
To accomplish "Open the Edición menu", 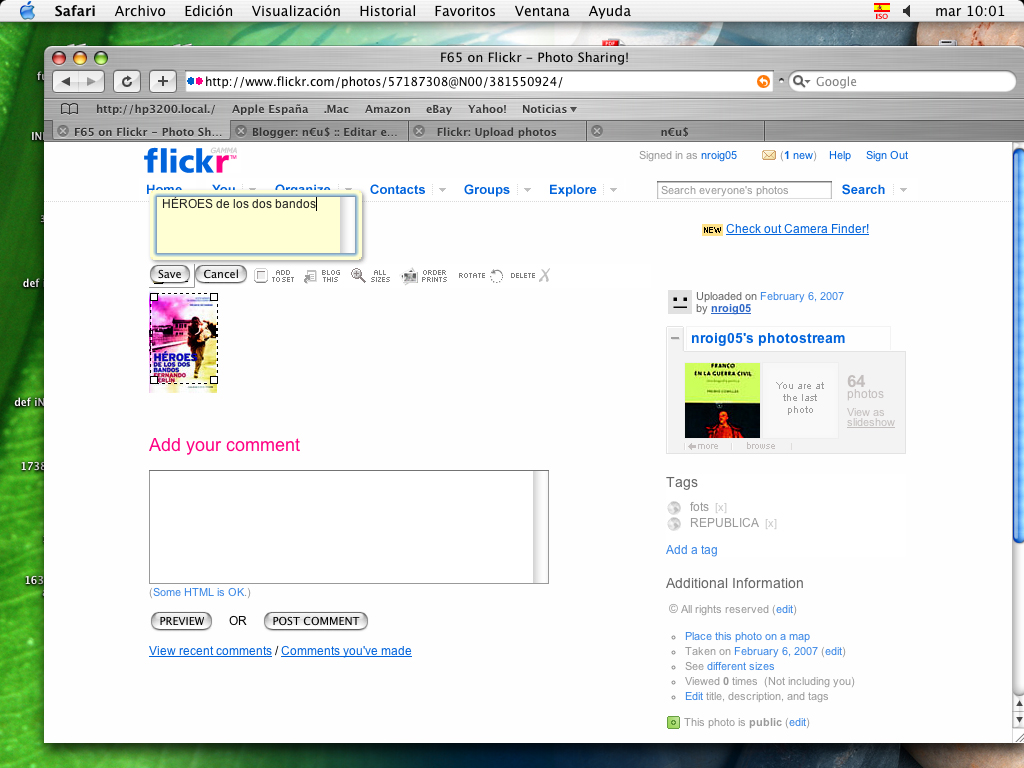I will point(208,11).
